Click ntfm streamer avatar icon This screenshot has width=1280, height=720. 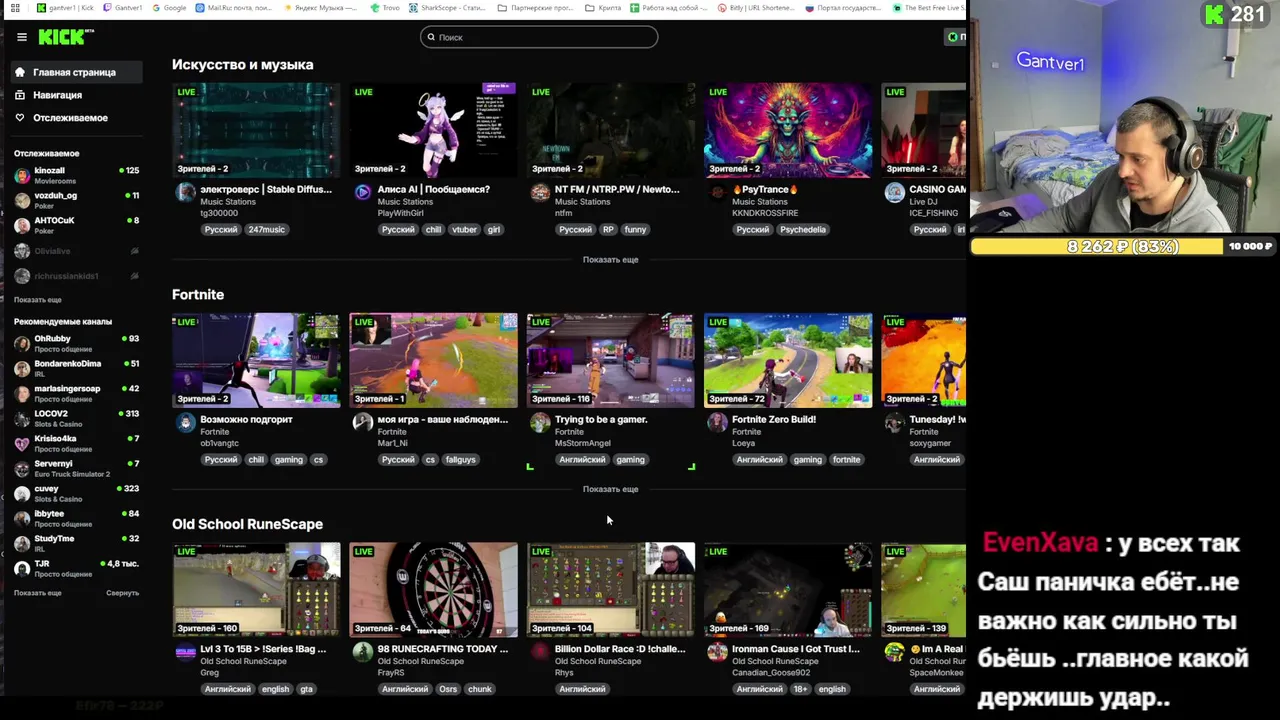point(540,193)
